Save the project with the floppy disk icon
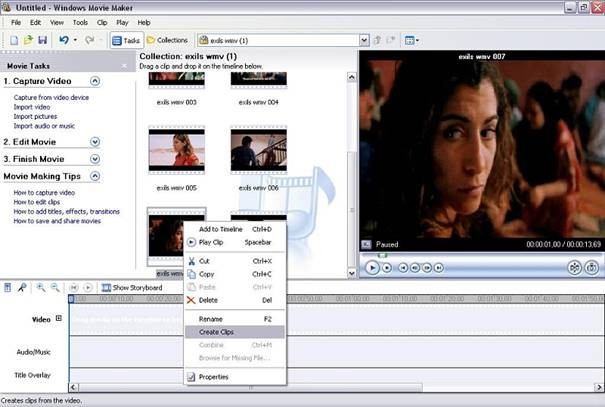 point(42,40)
